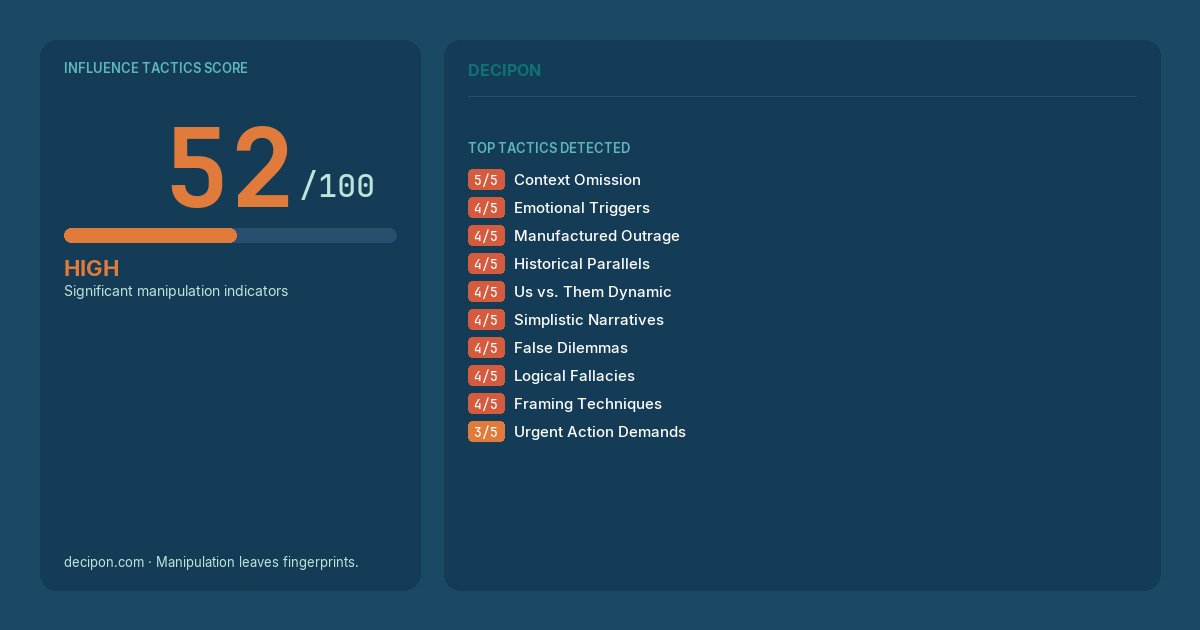
Task: Click the large 52 score number
Action: tap(230, 168)
